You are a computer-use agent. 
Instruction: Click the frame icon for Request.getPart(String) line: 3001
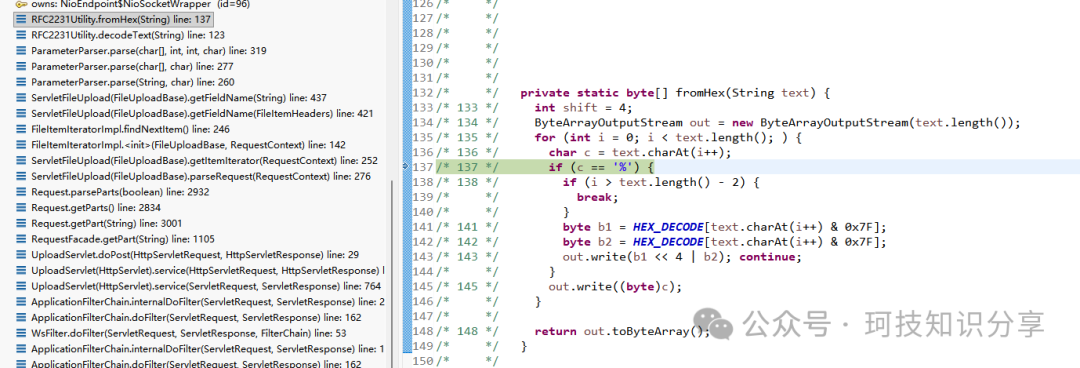pos(21,223)
